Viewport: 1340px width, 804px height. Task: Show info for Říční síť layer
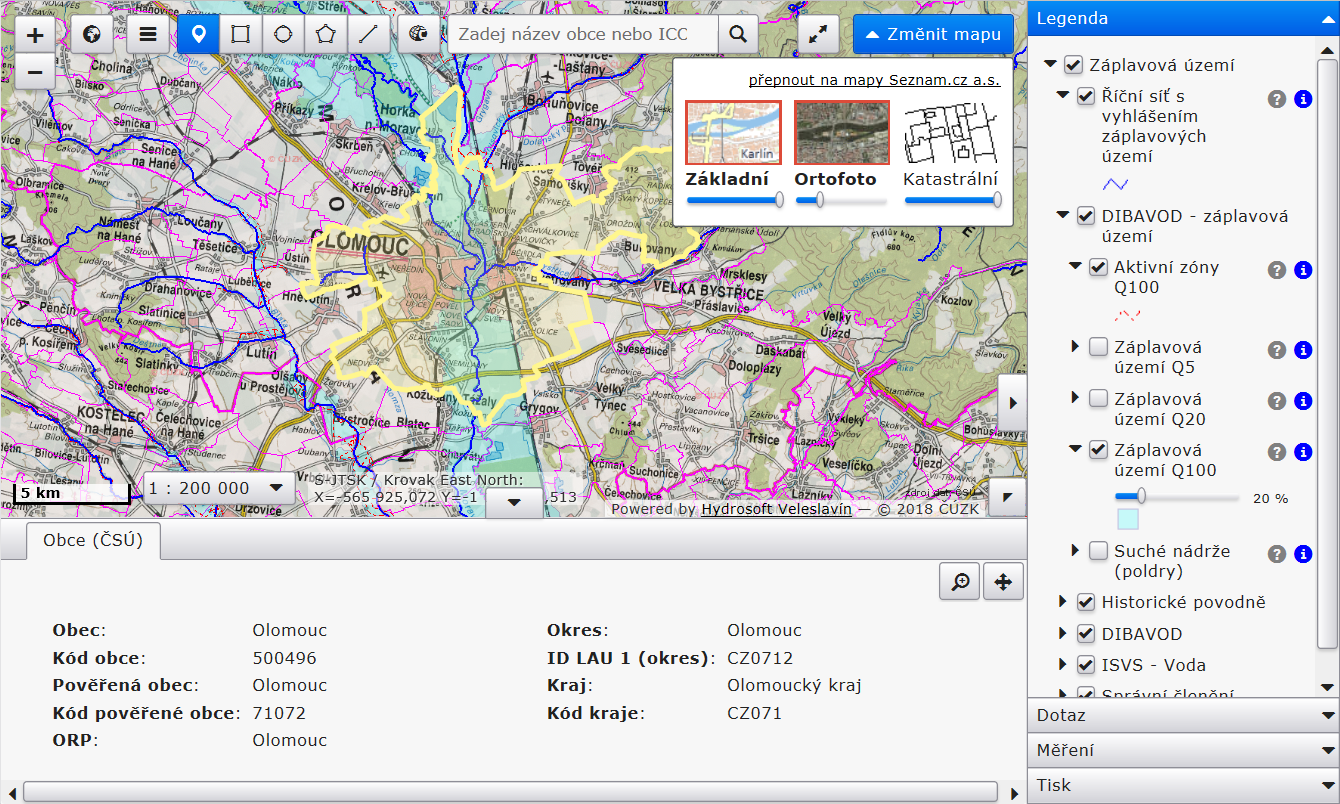click(x=1303, y=99)
